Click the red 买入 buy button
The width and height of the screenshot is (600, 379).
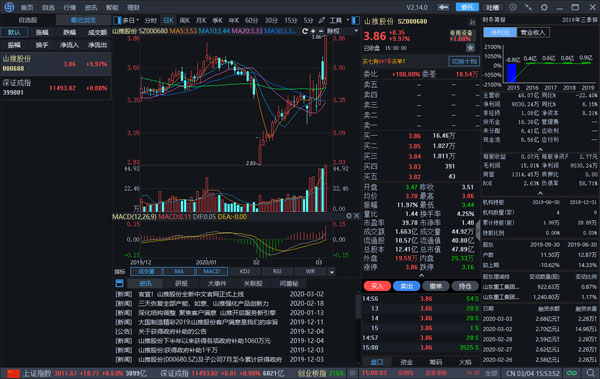(377, 286)
